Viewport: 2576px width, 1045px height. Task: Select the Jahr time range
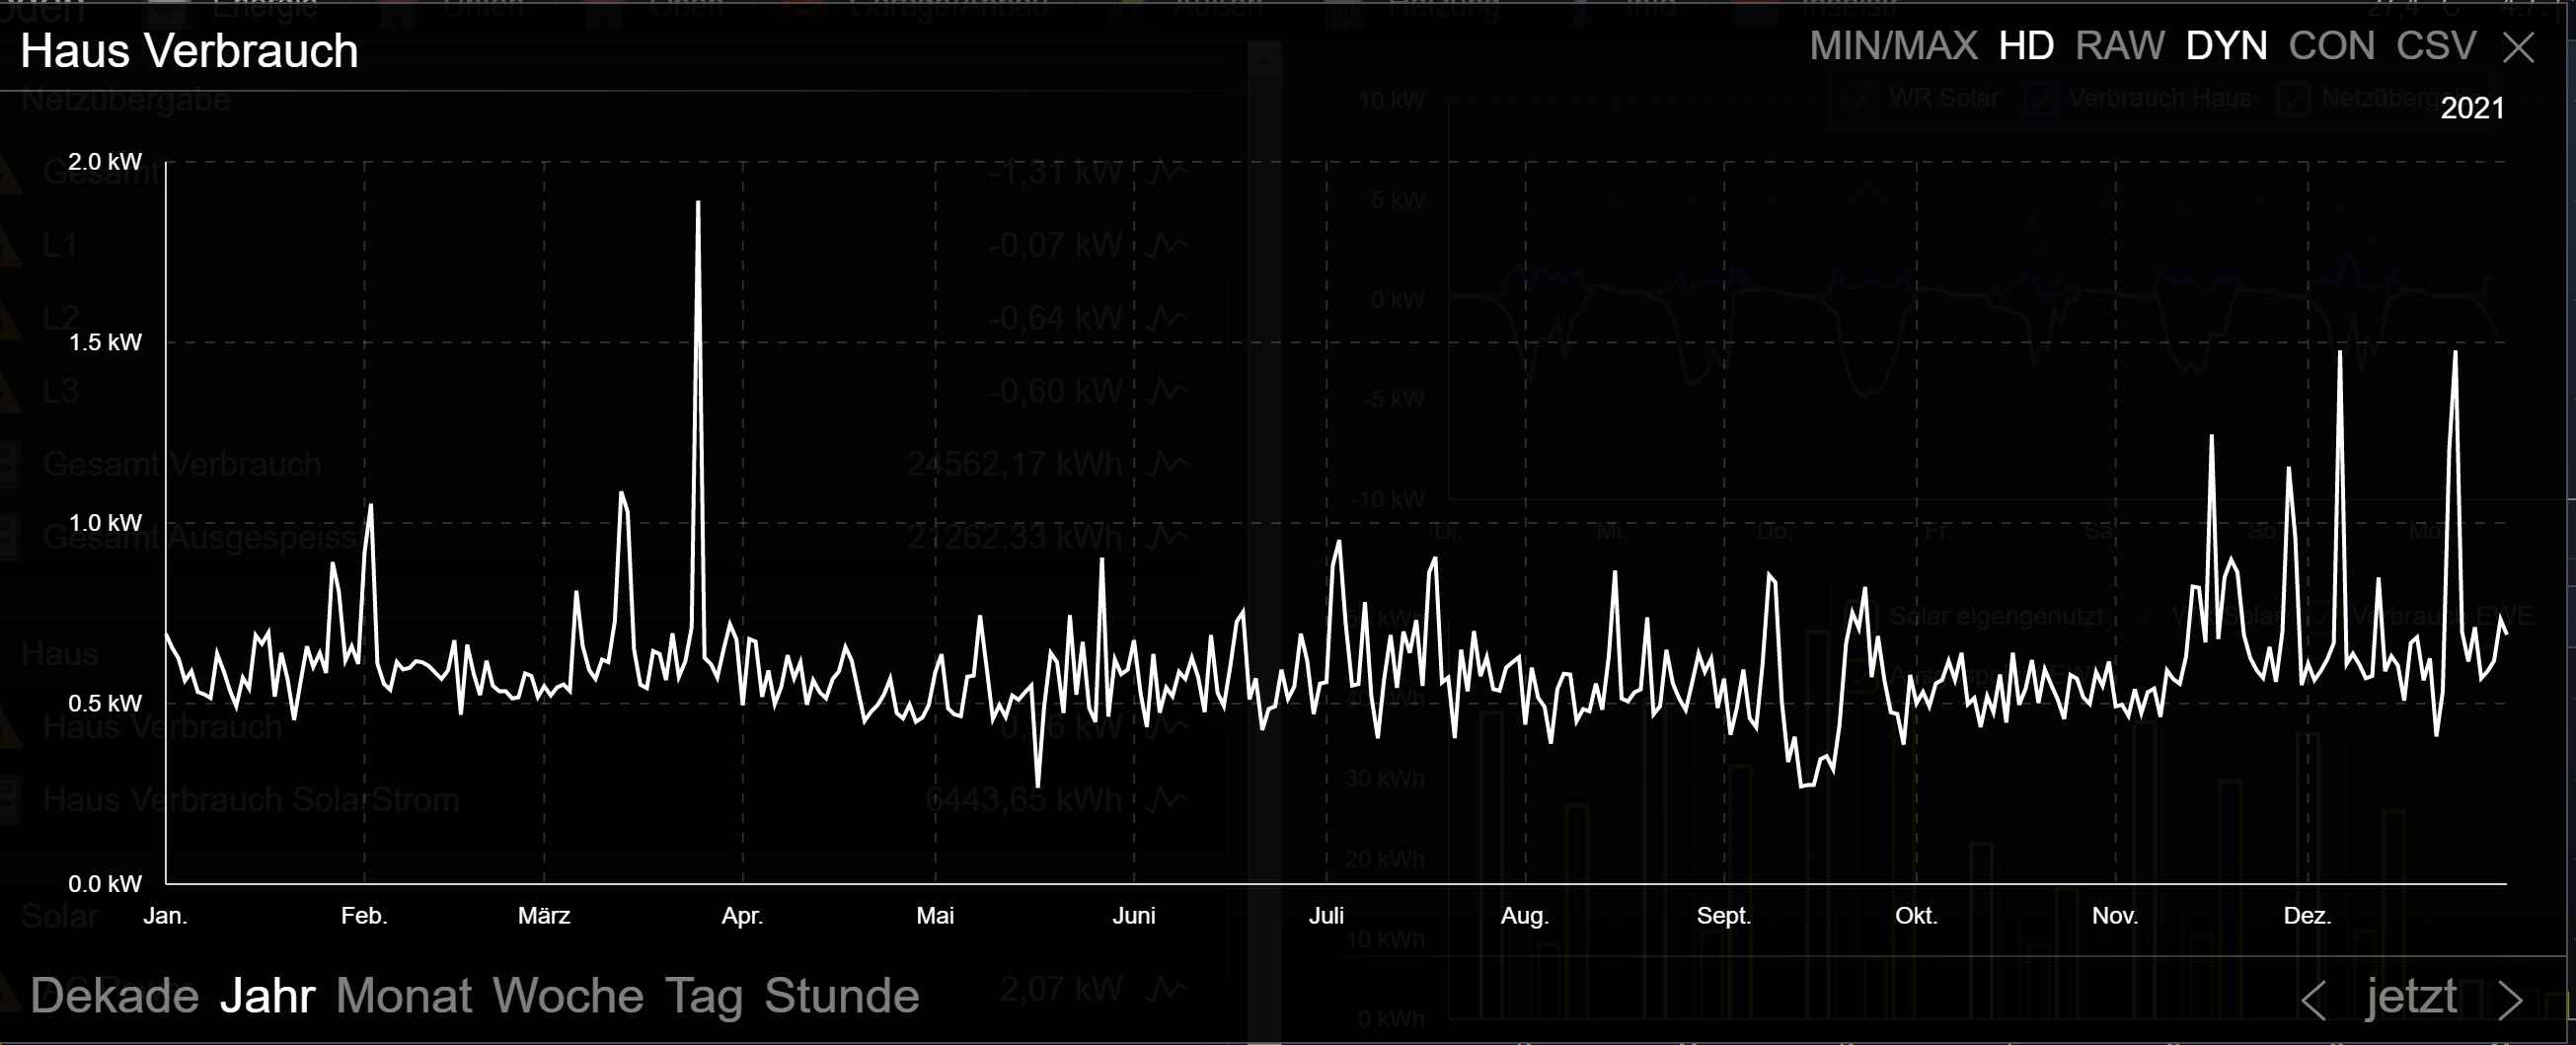point(268,996)
